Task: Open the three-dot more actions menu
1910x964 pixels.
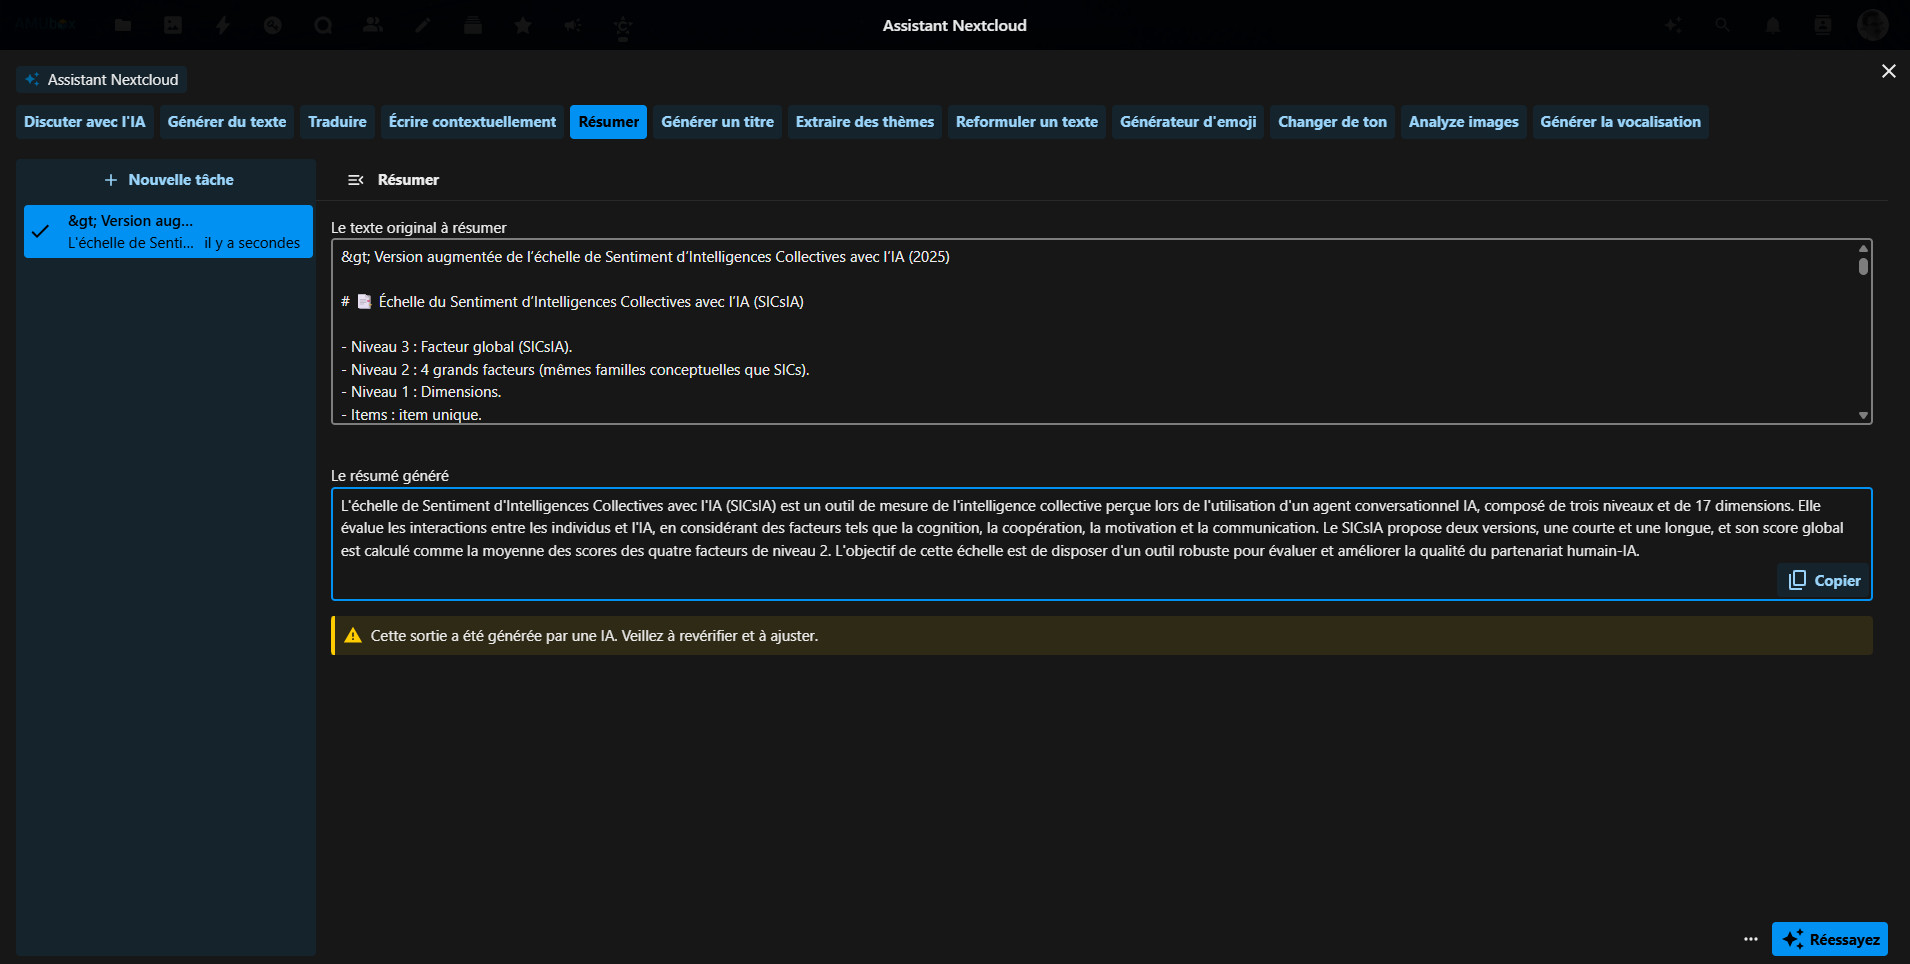Action: [x=1750, y=939]
